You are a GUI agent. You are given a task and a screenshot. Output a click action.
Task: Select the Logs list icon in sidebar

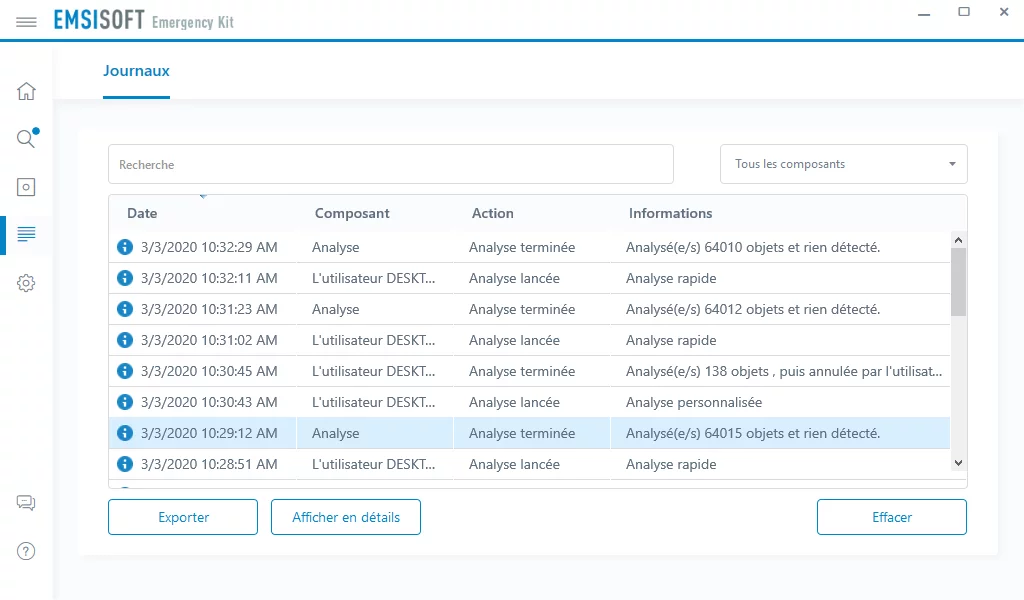pyautogui.click(x=26, y=234)
